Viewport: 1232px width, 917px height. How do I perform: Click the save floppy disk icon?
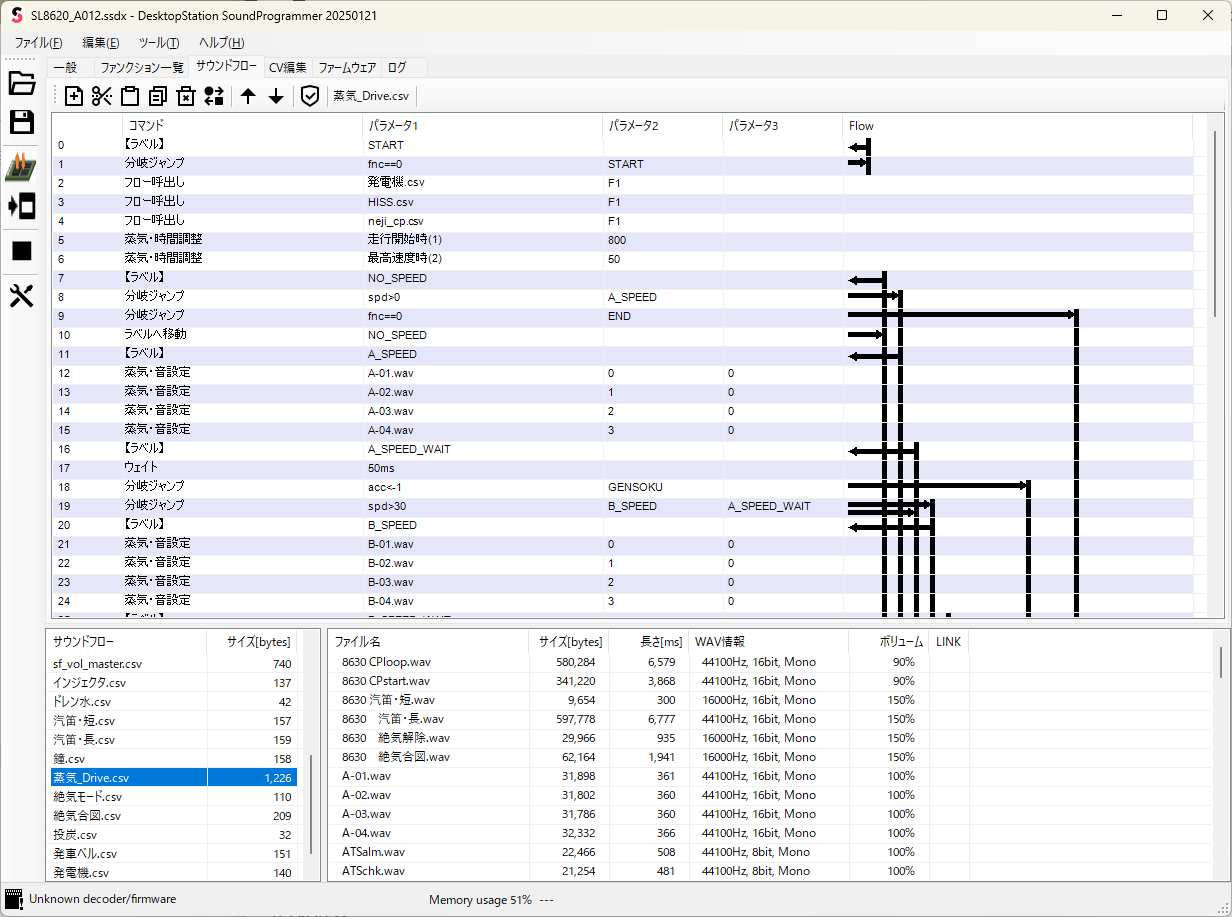tap(22, 123)
